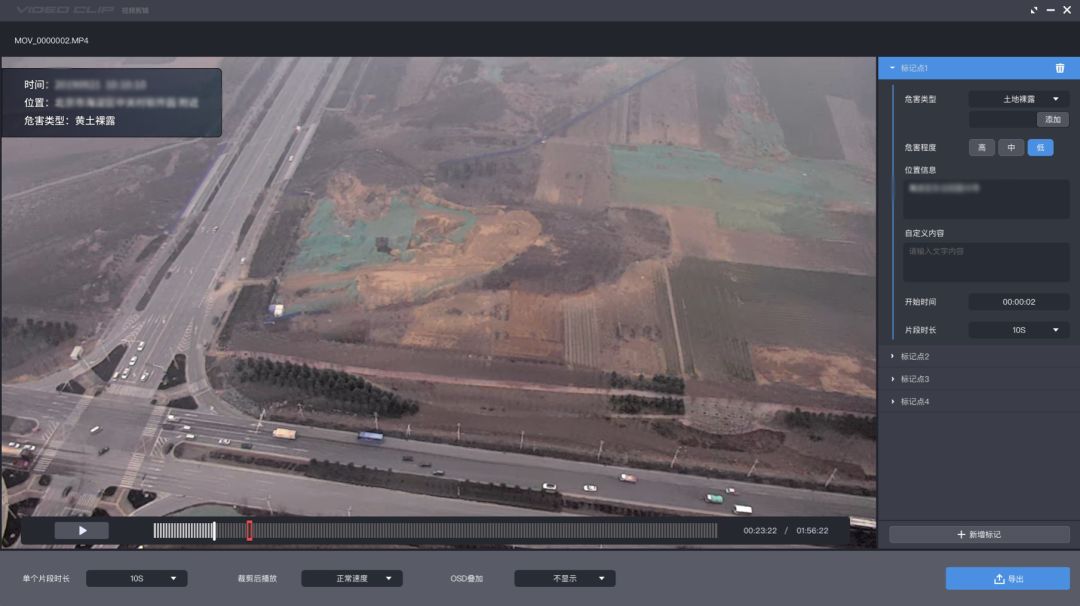Set hazard level to 高

pyautogui.click(x=981, y=148)
